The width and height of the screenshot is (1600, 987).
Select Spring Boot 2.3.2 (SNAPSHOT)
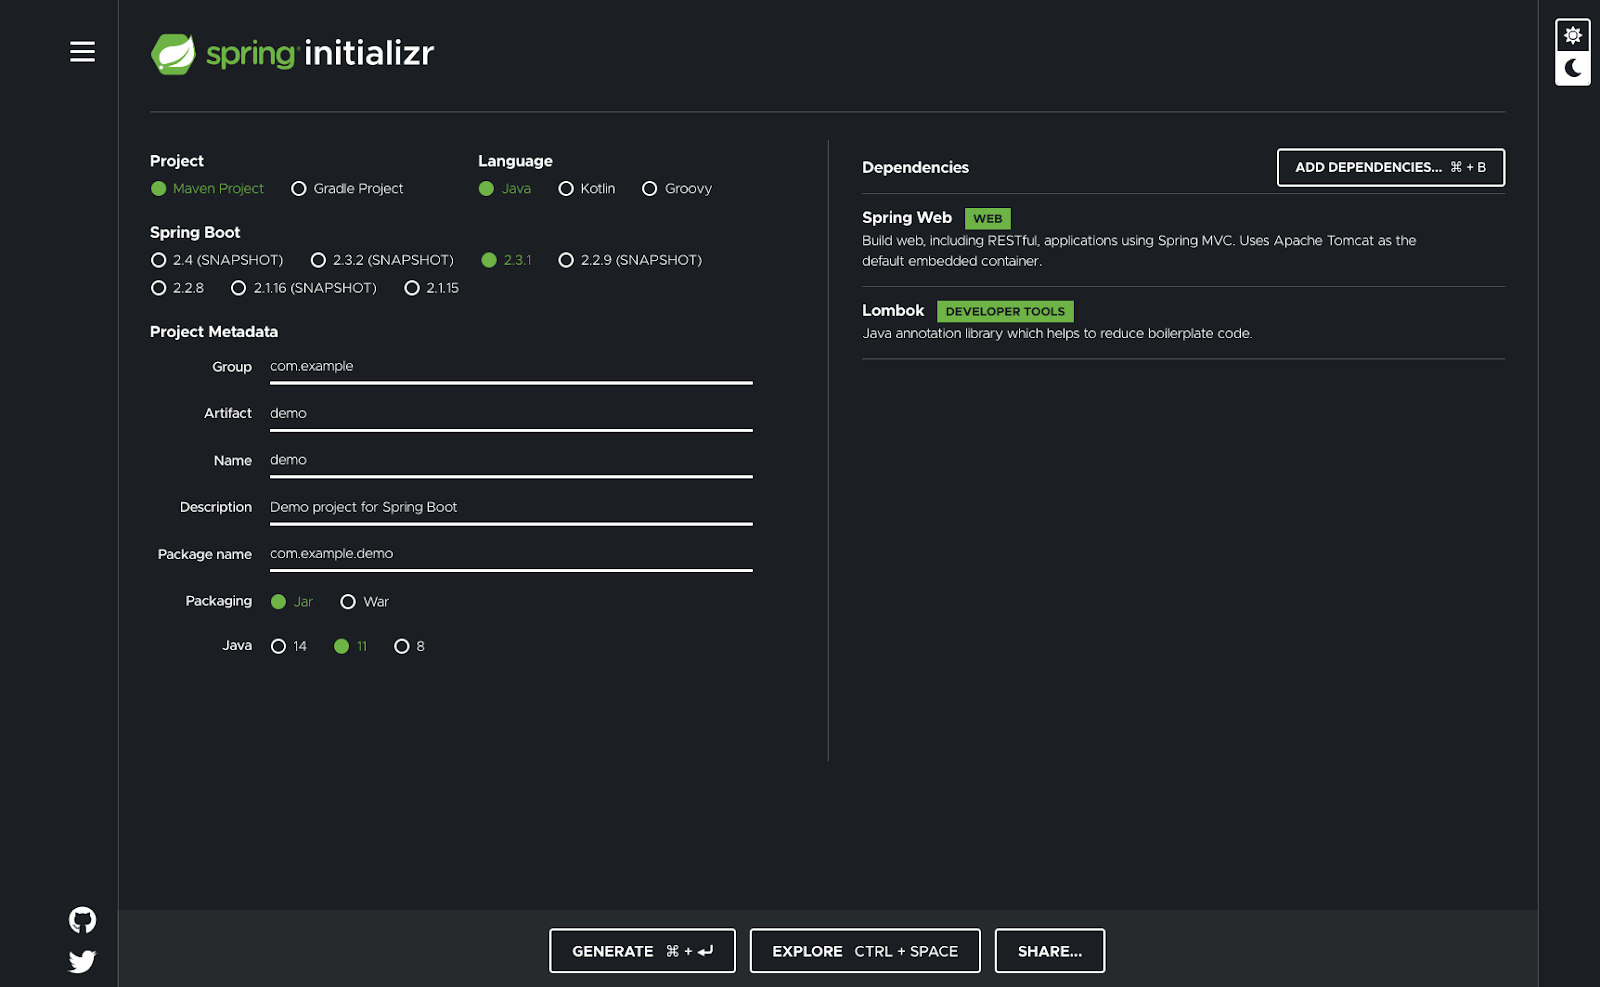[x=382, y=260]
